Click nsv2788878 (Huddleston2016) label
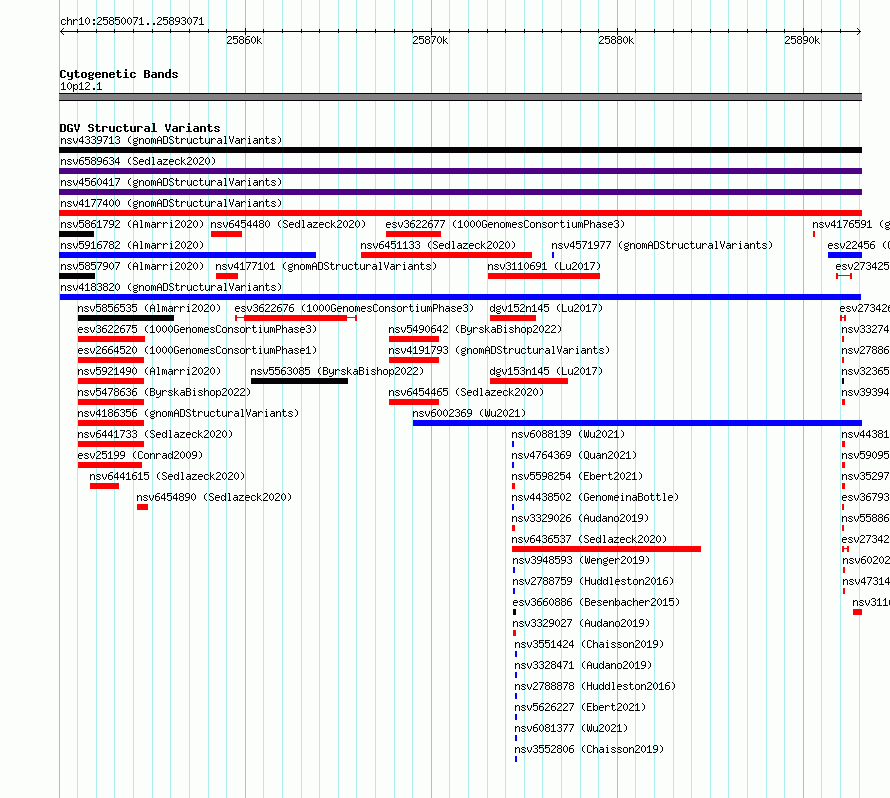Viewport: 890px width, 798px height. click(x=595, y=686)
